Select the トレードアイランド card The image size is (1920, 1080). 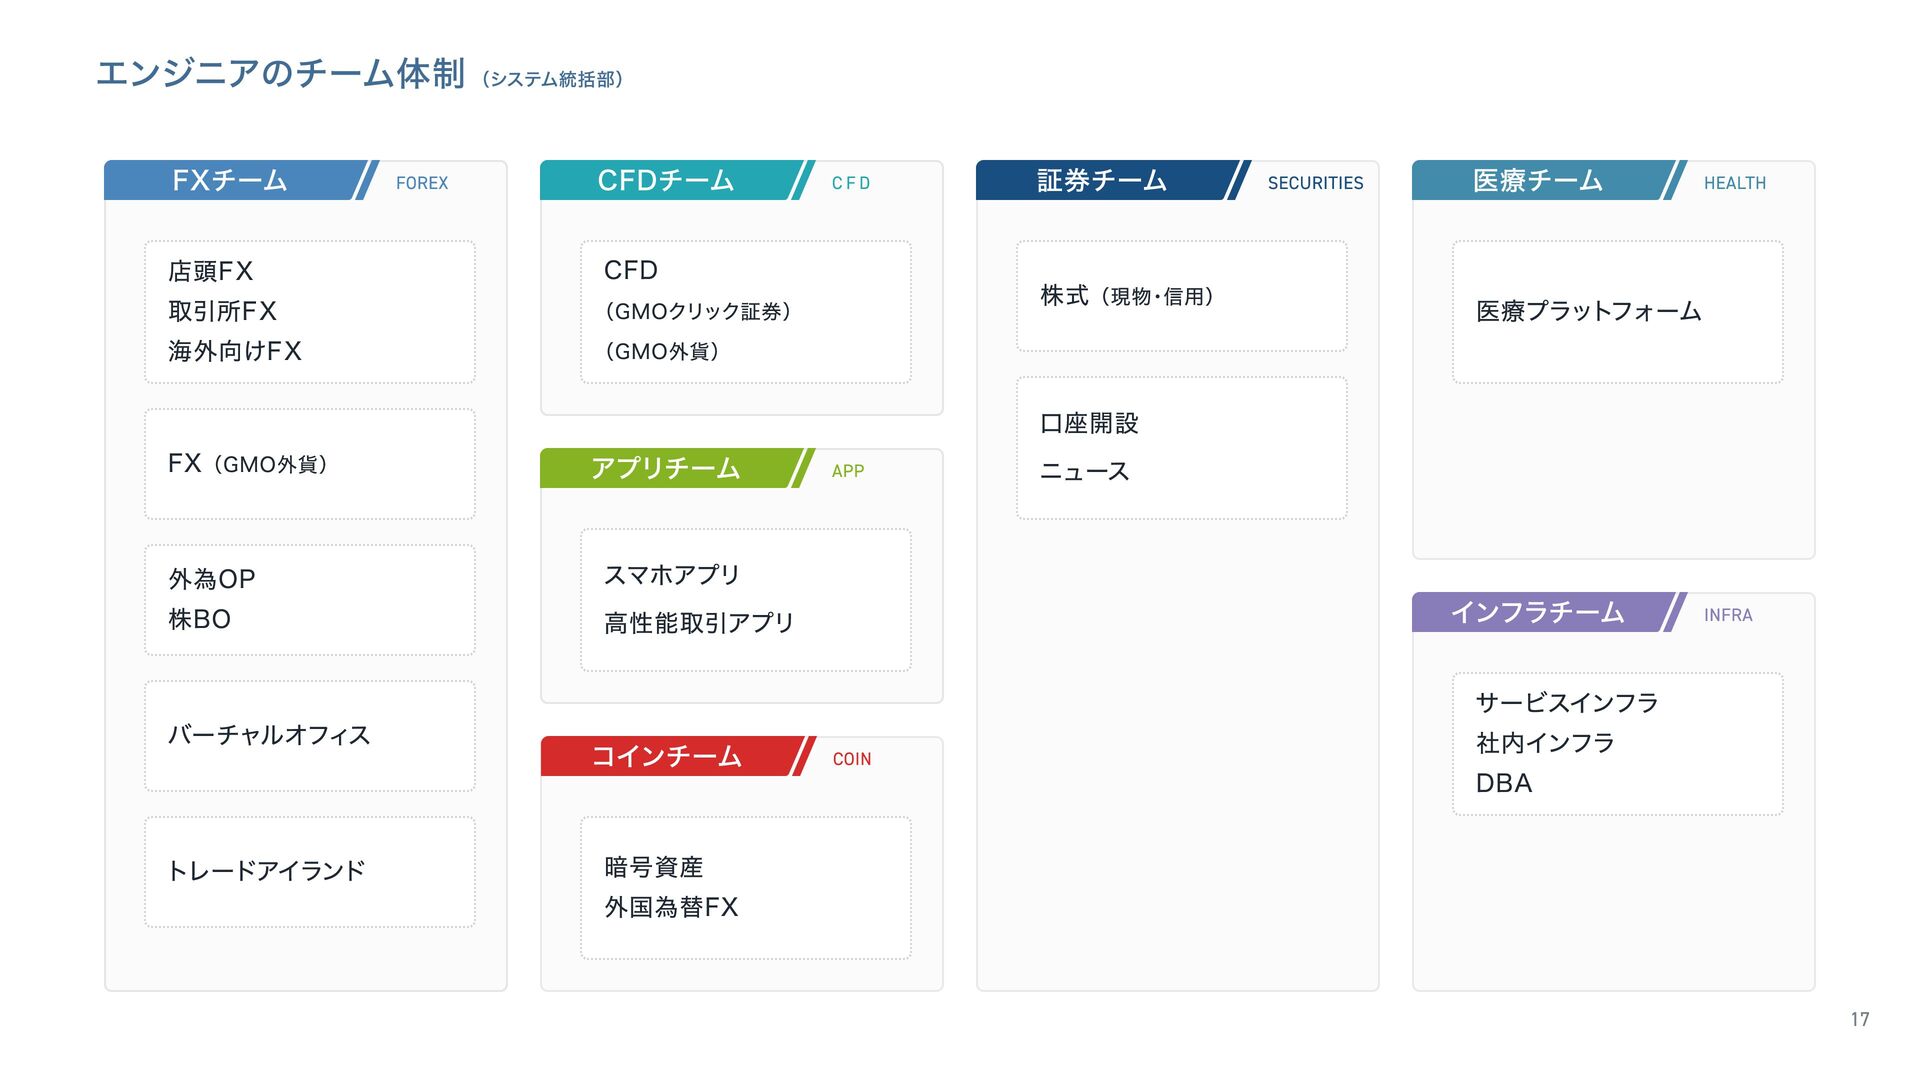tap(309, 872)
